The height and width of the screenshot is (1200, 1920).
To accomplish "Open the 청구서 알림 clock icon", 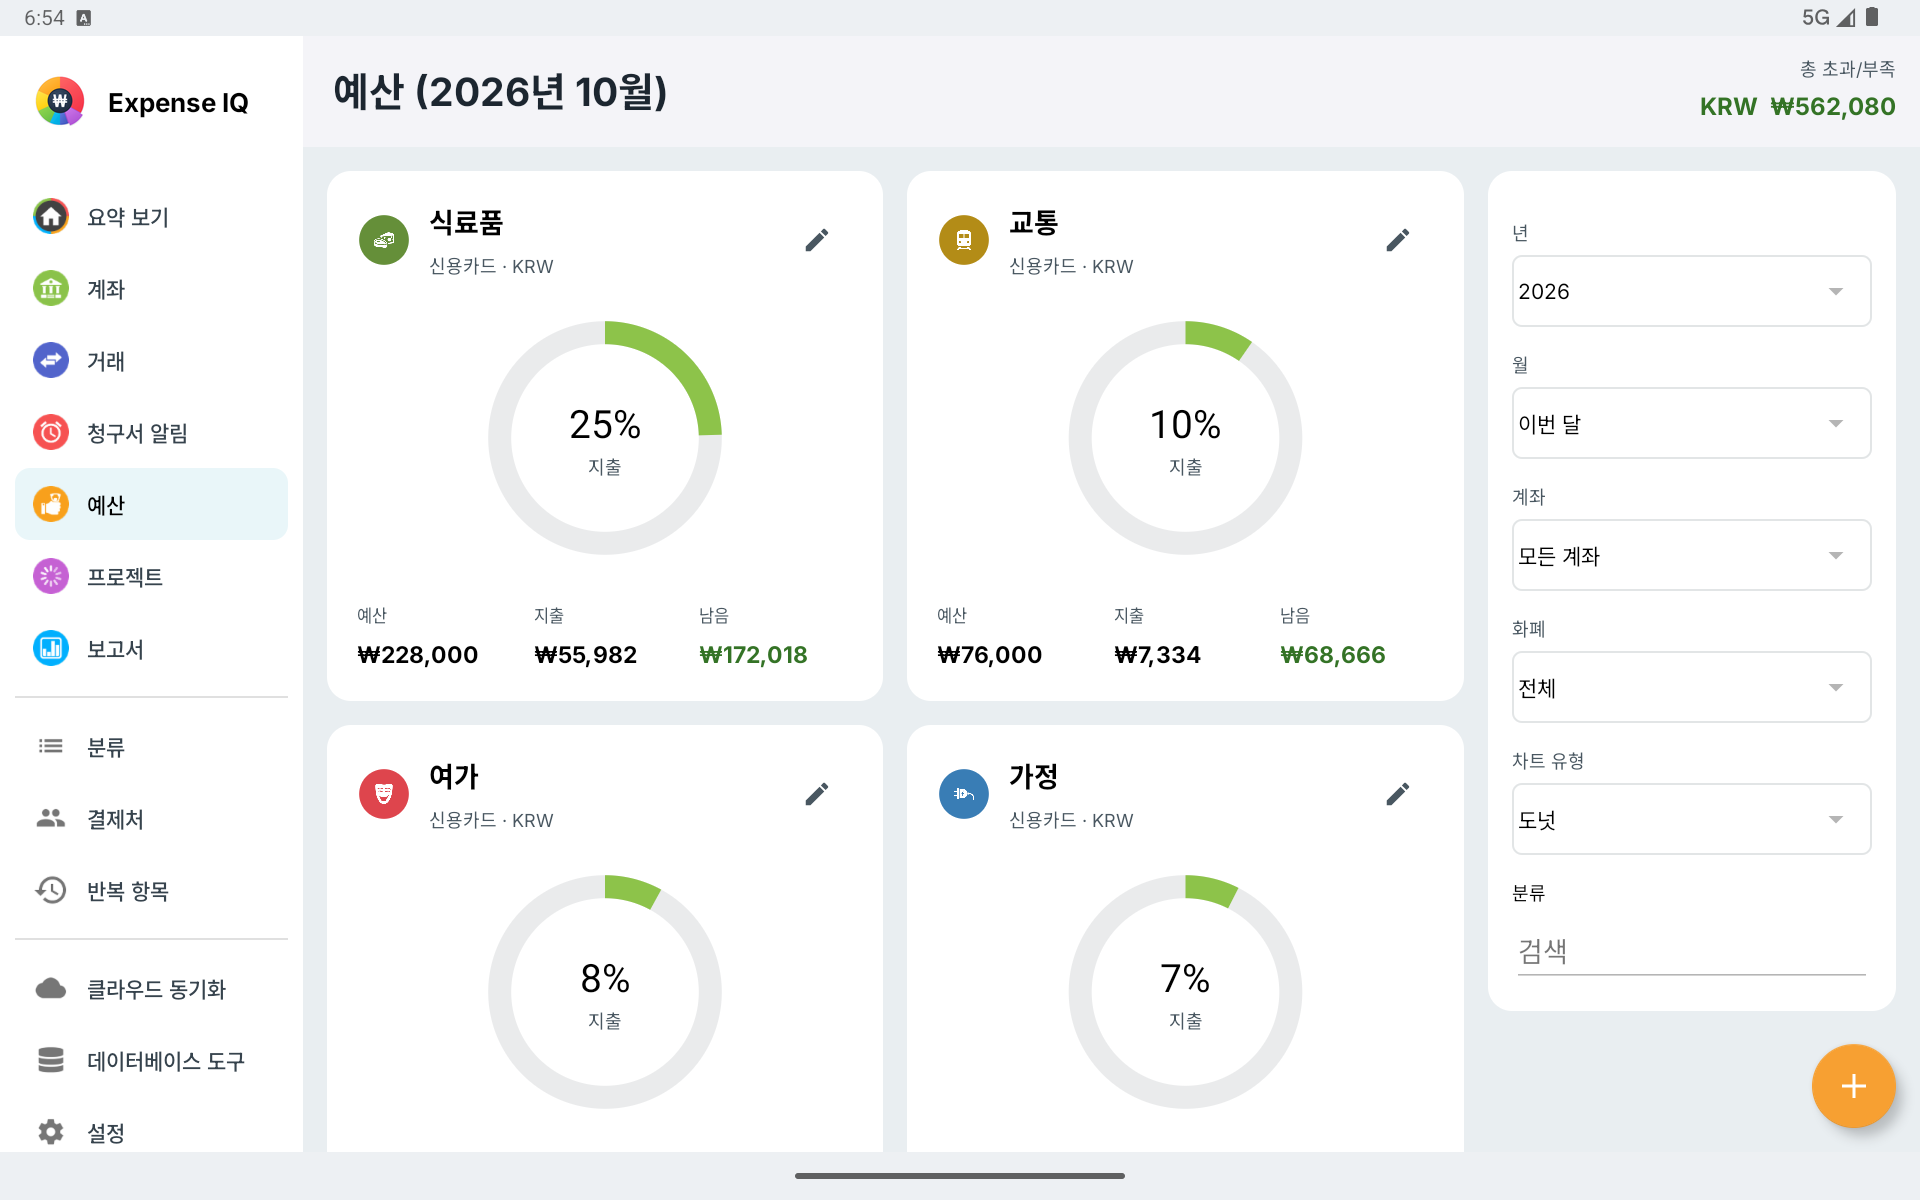I will [x=51, y=432].
